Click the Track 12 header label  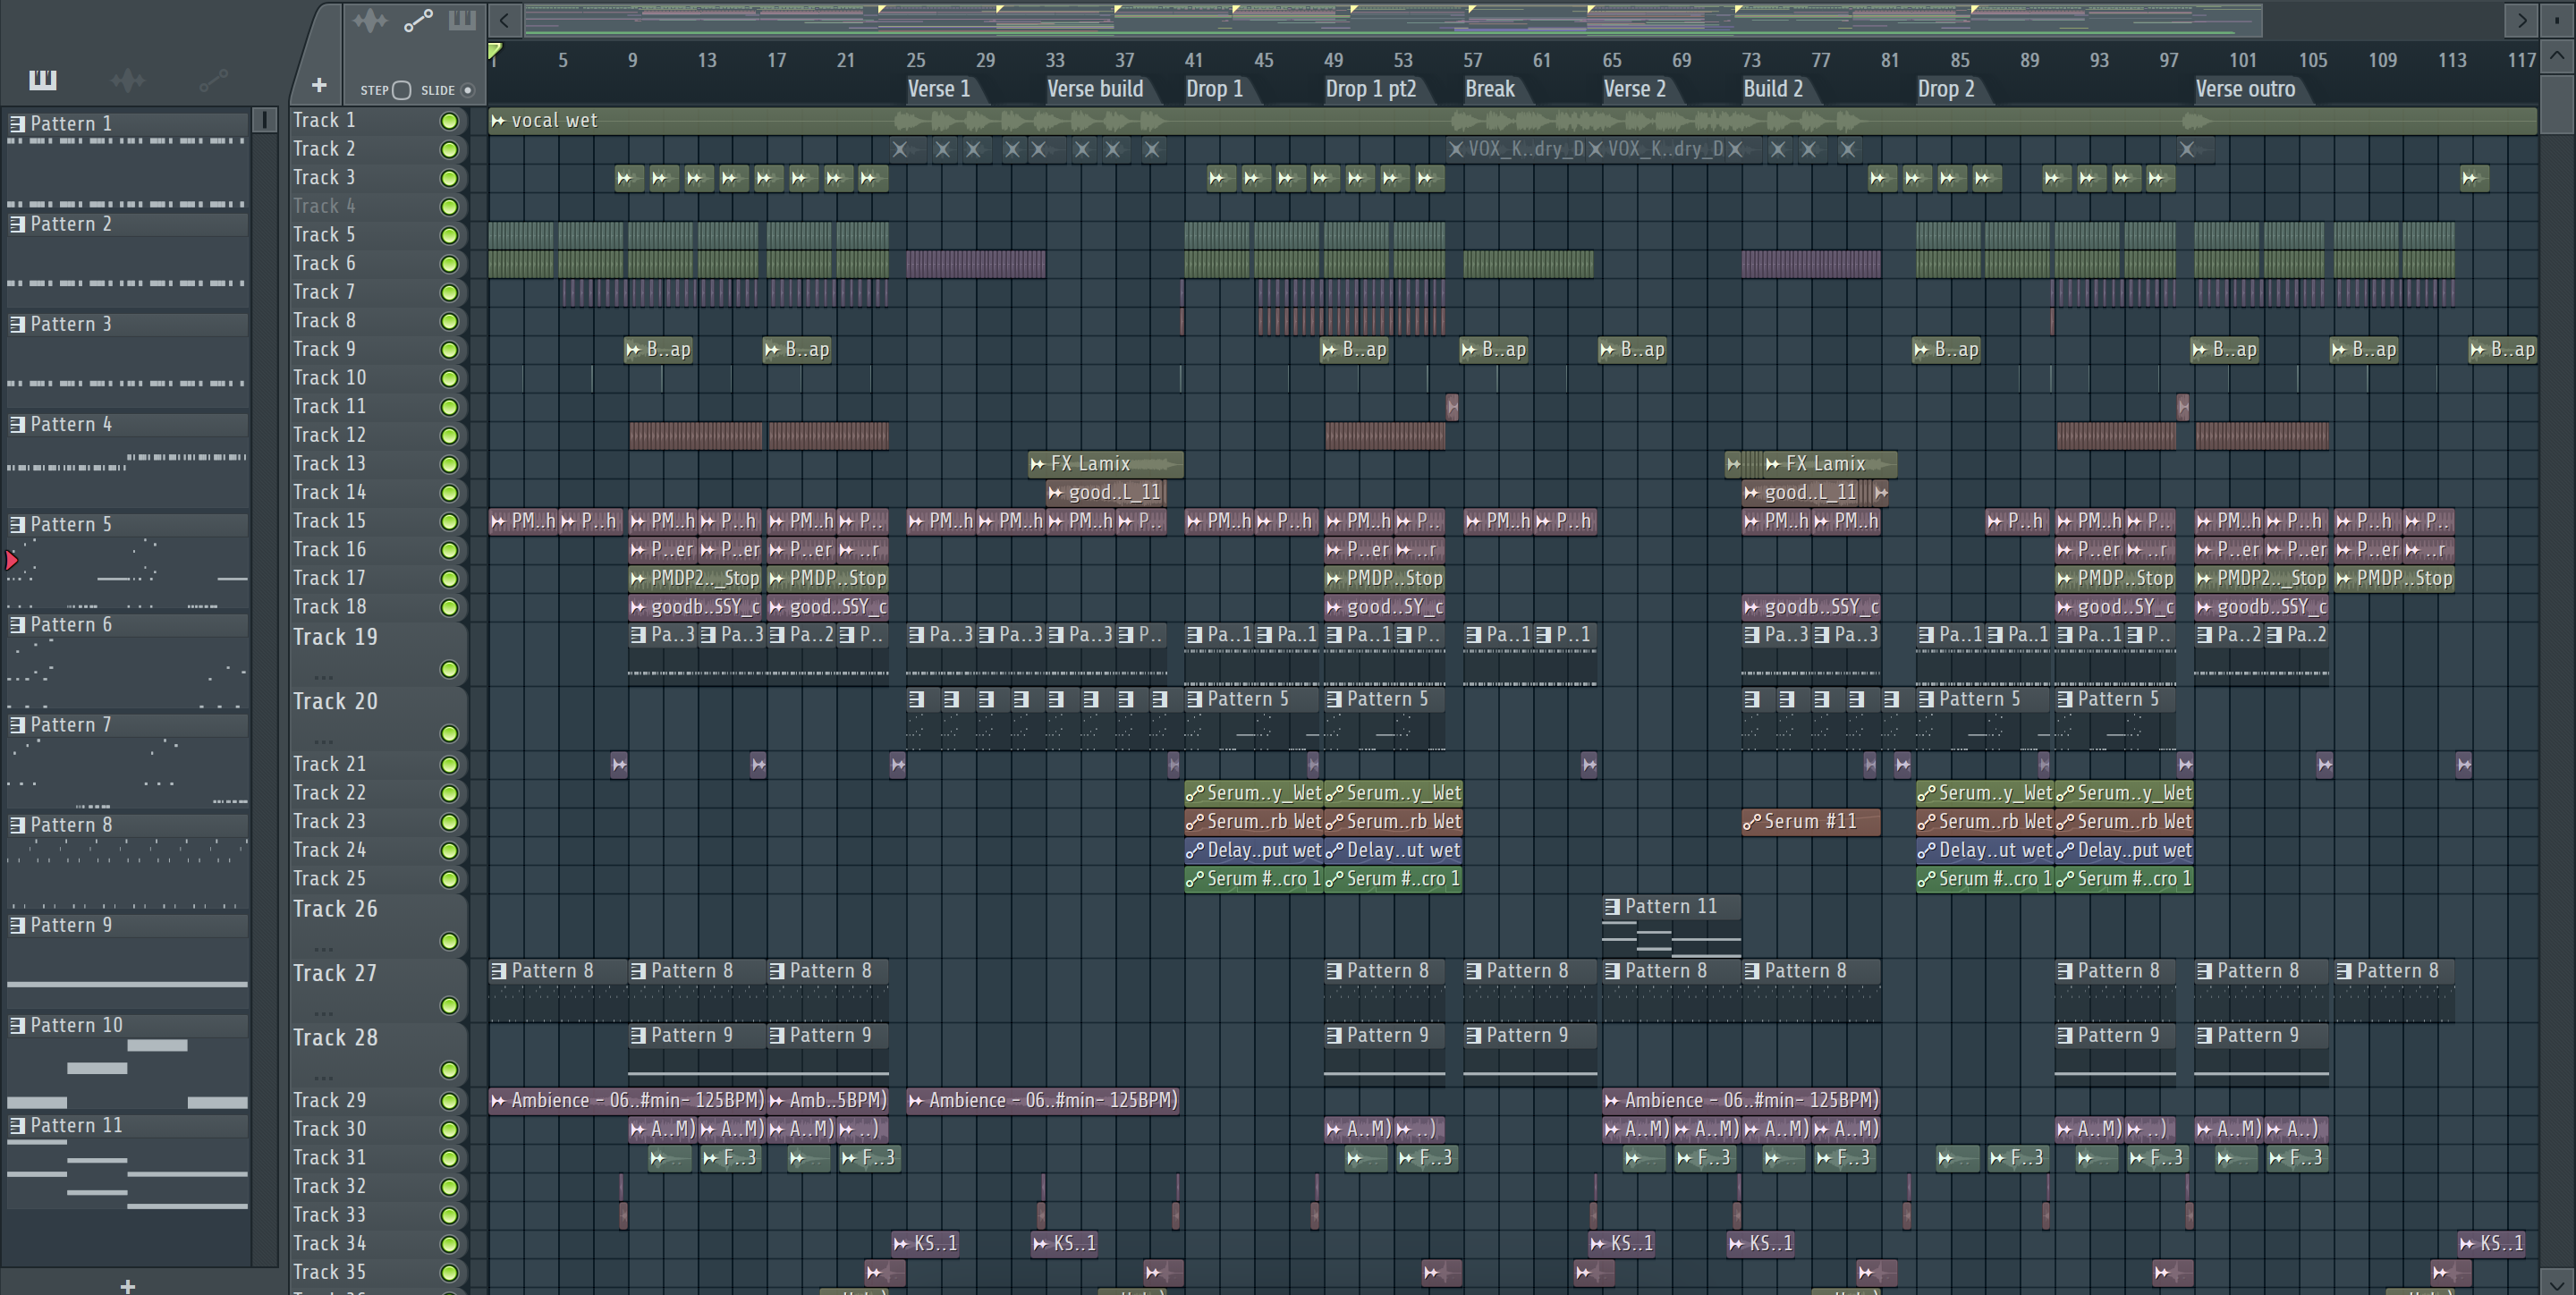pyautogui.click(x=329, y=435)
